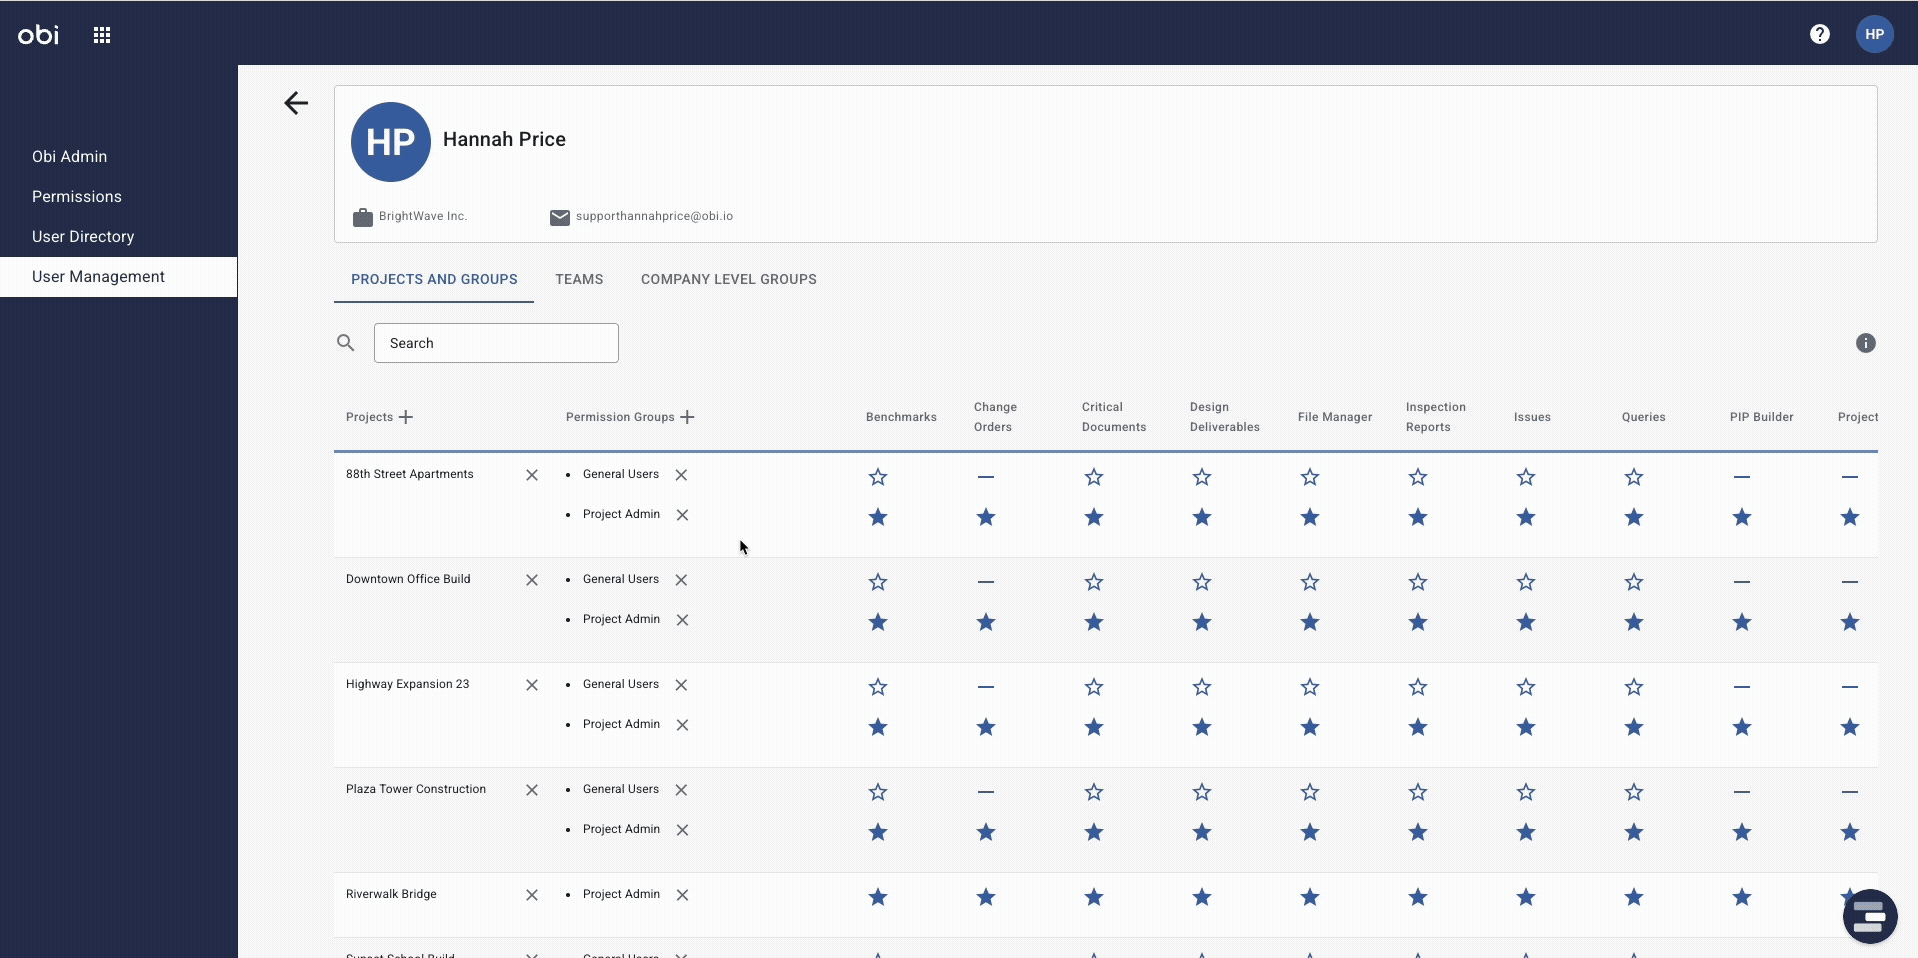Click the Benchmarks column header
1918x958 pixels.
pyautogui.click(x=901, y=417)
